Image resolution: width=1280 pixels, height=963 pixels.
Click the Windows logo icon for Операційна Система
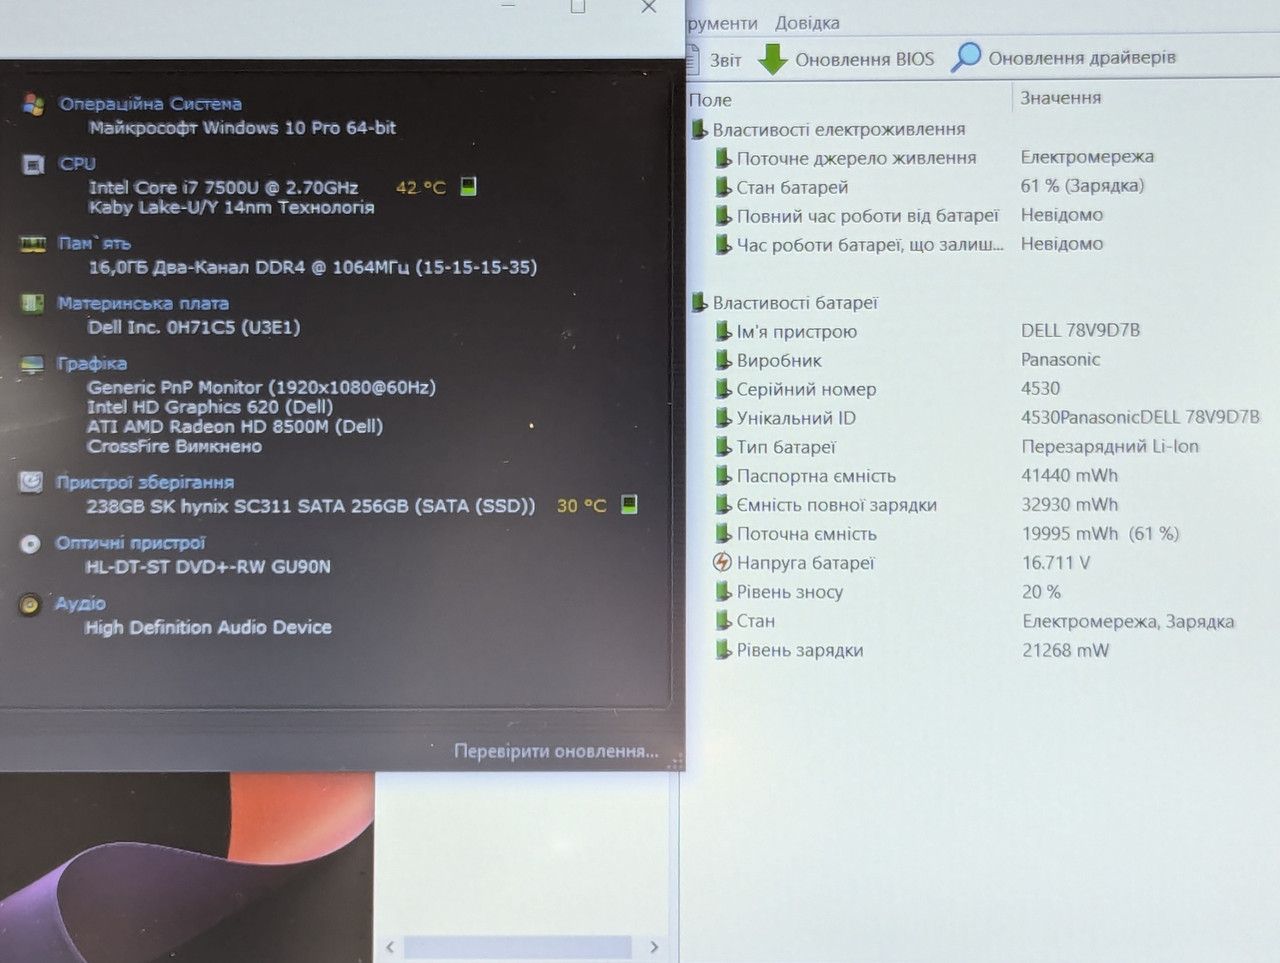34,104
